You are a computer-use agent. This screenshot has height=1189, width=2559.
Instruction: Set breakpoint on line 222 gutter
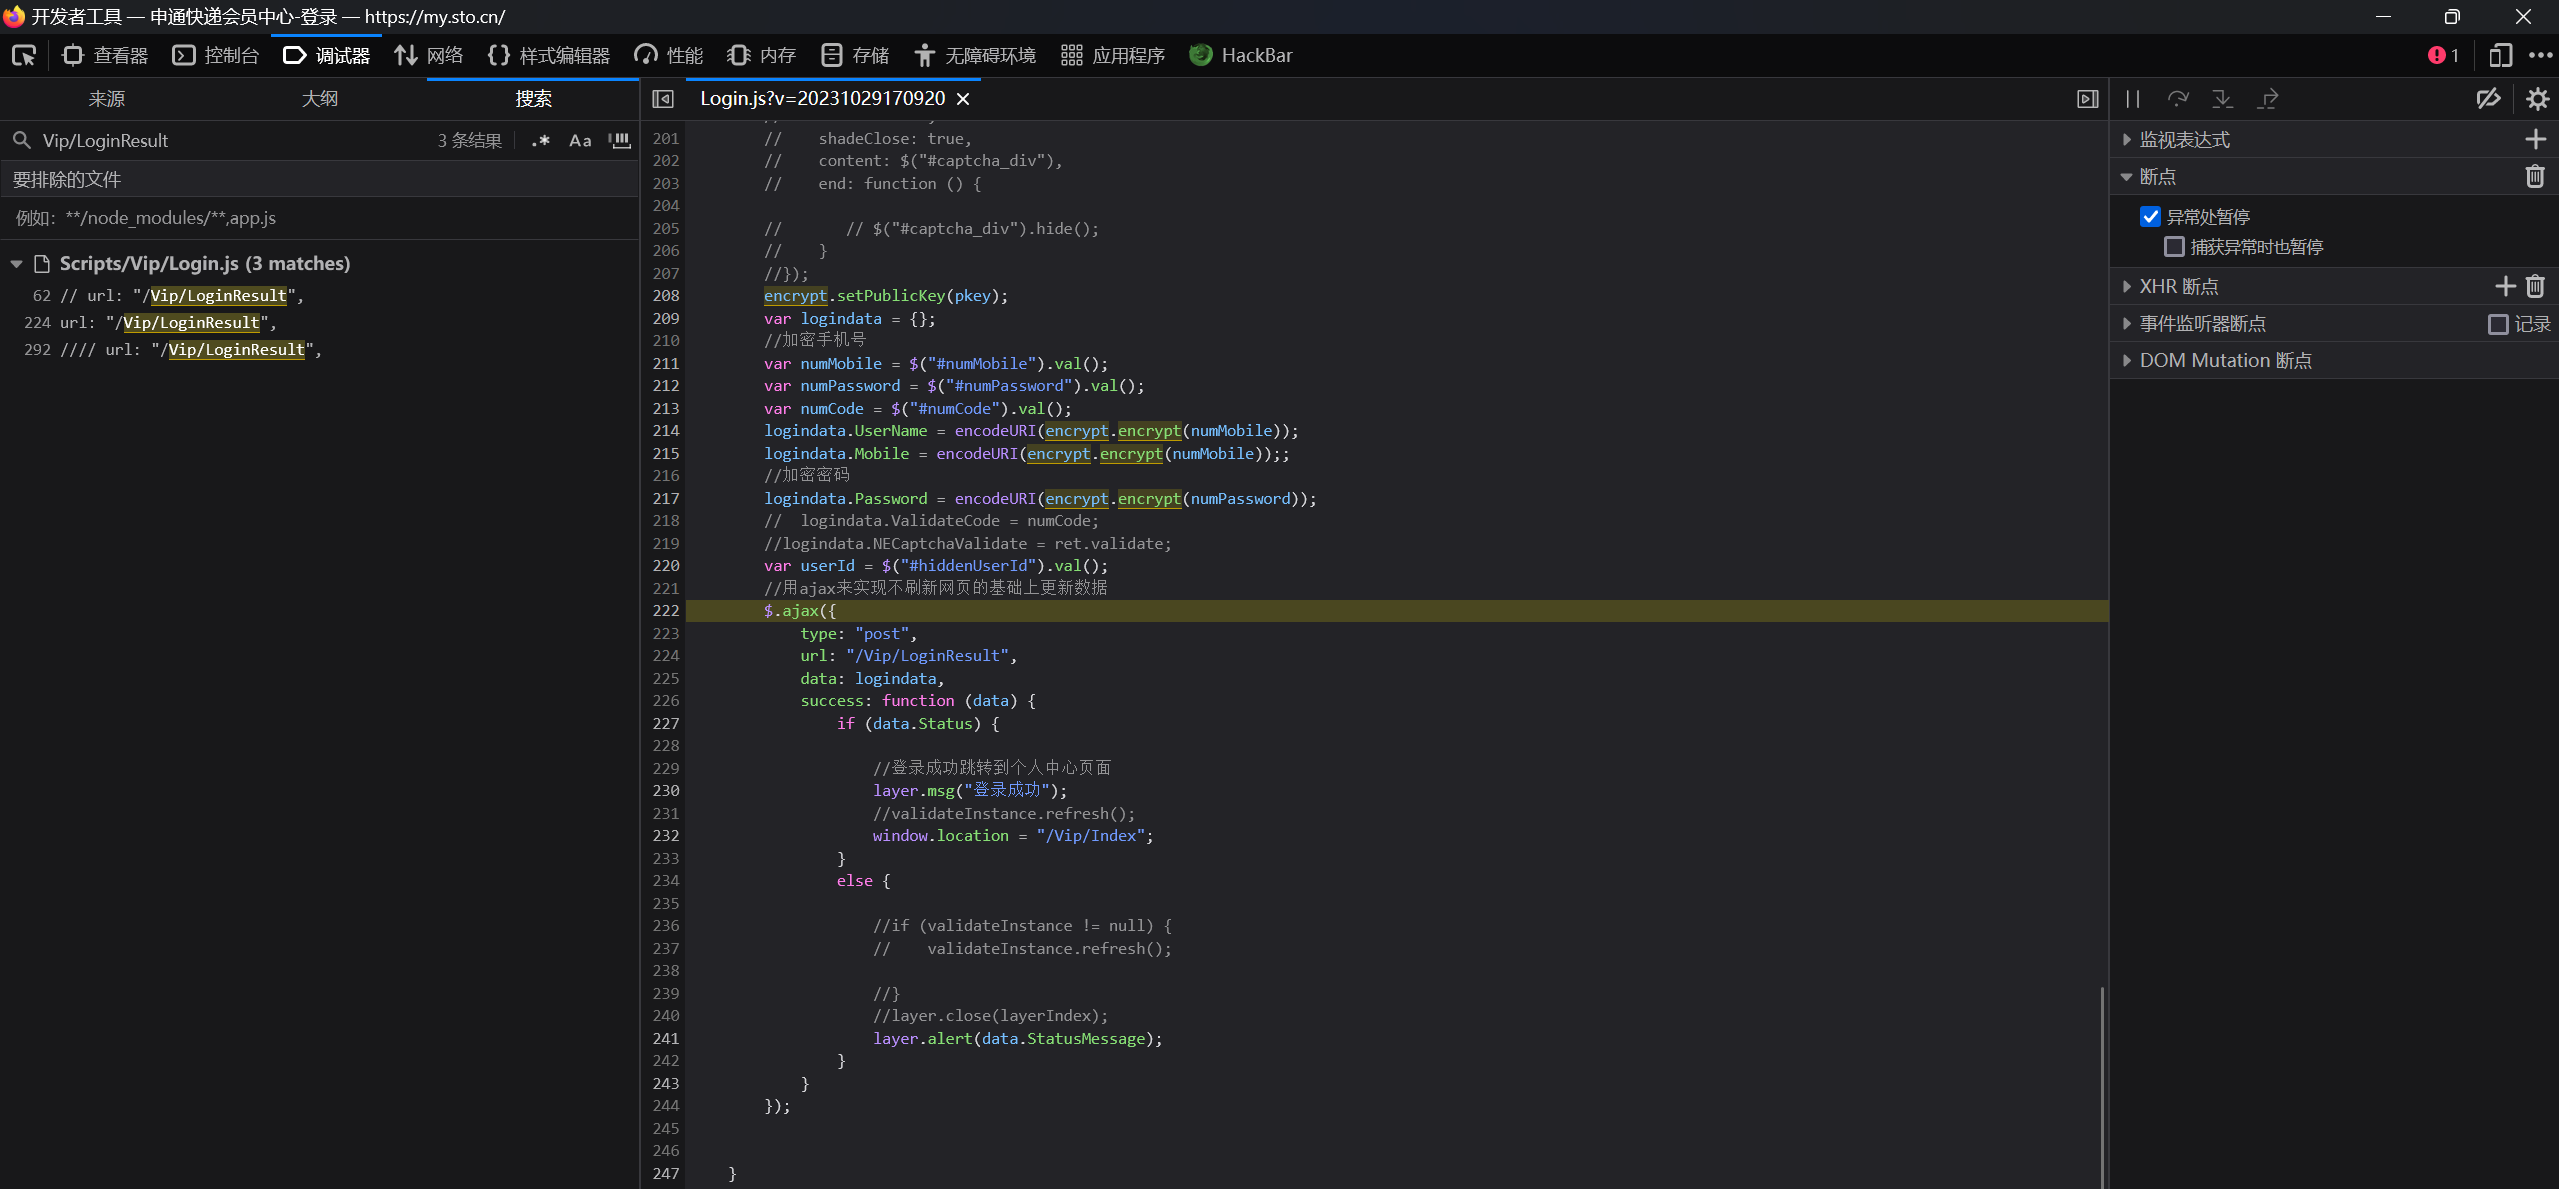666,611
